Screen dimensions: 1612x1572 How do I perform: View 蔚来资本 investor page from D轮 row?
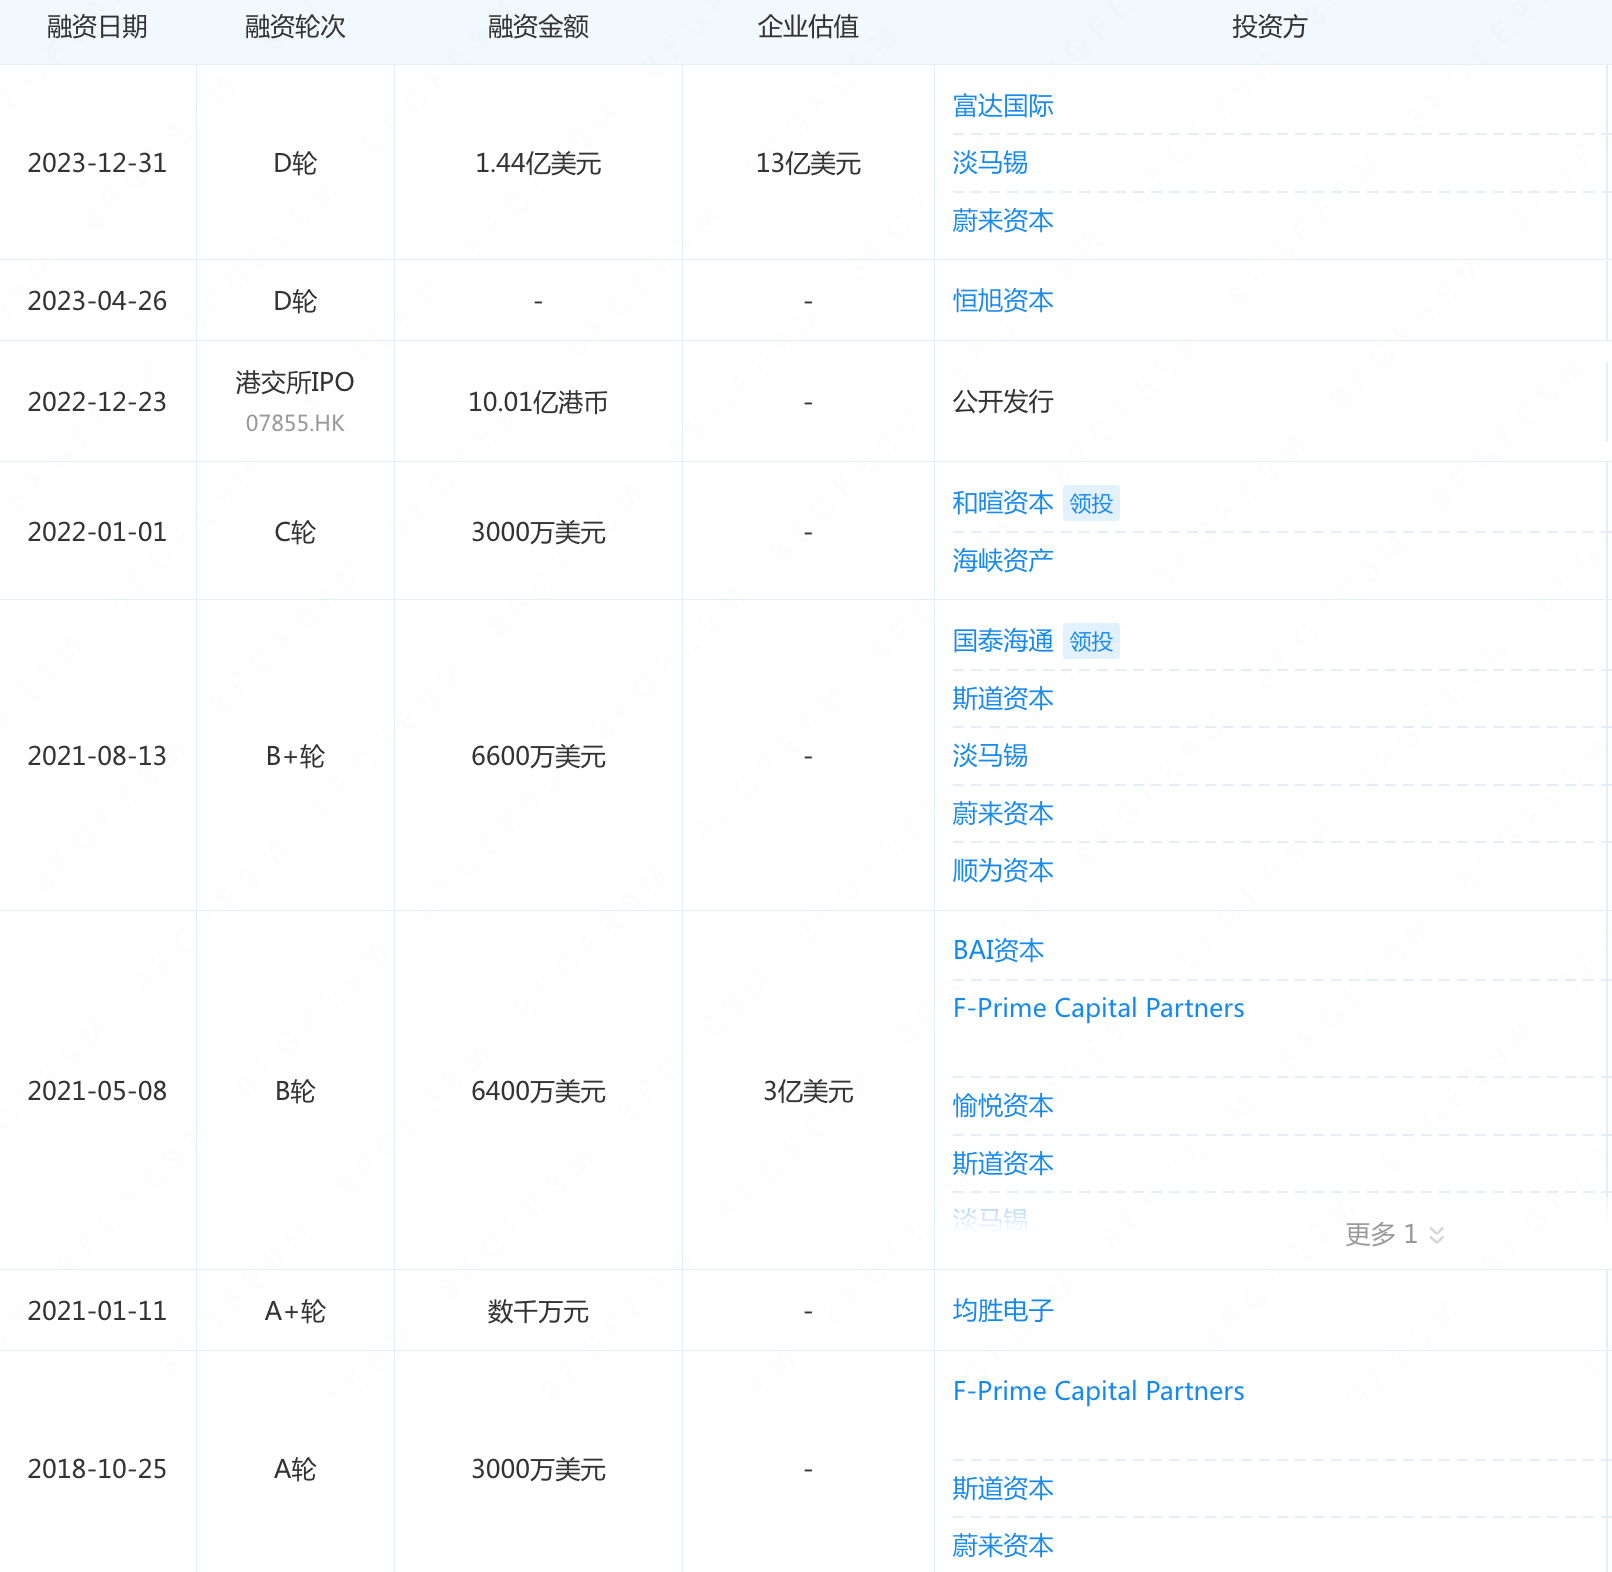1002,221
